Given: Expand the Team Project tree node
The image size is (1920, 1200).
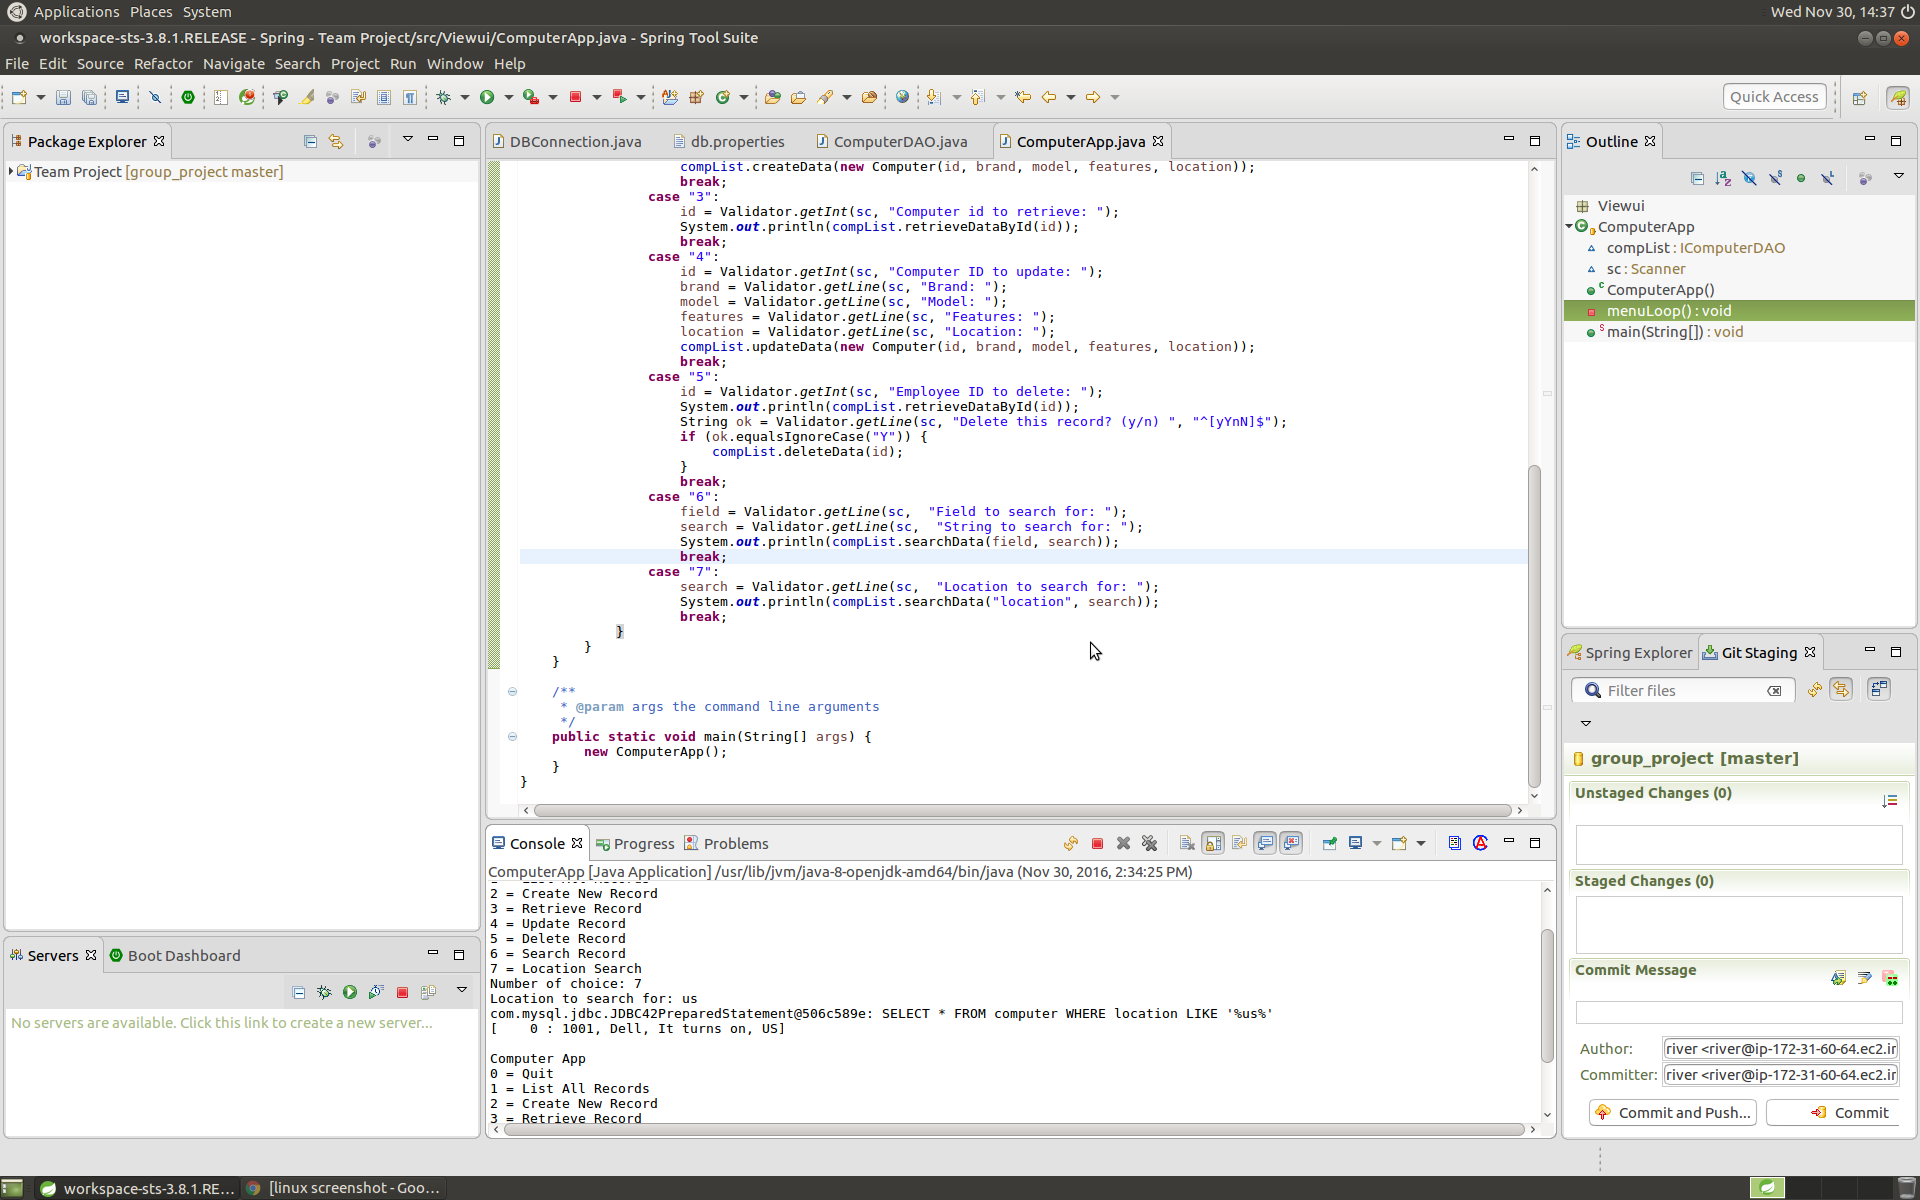Looking at the screenshot, I should pos(11,171).
